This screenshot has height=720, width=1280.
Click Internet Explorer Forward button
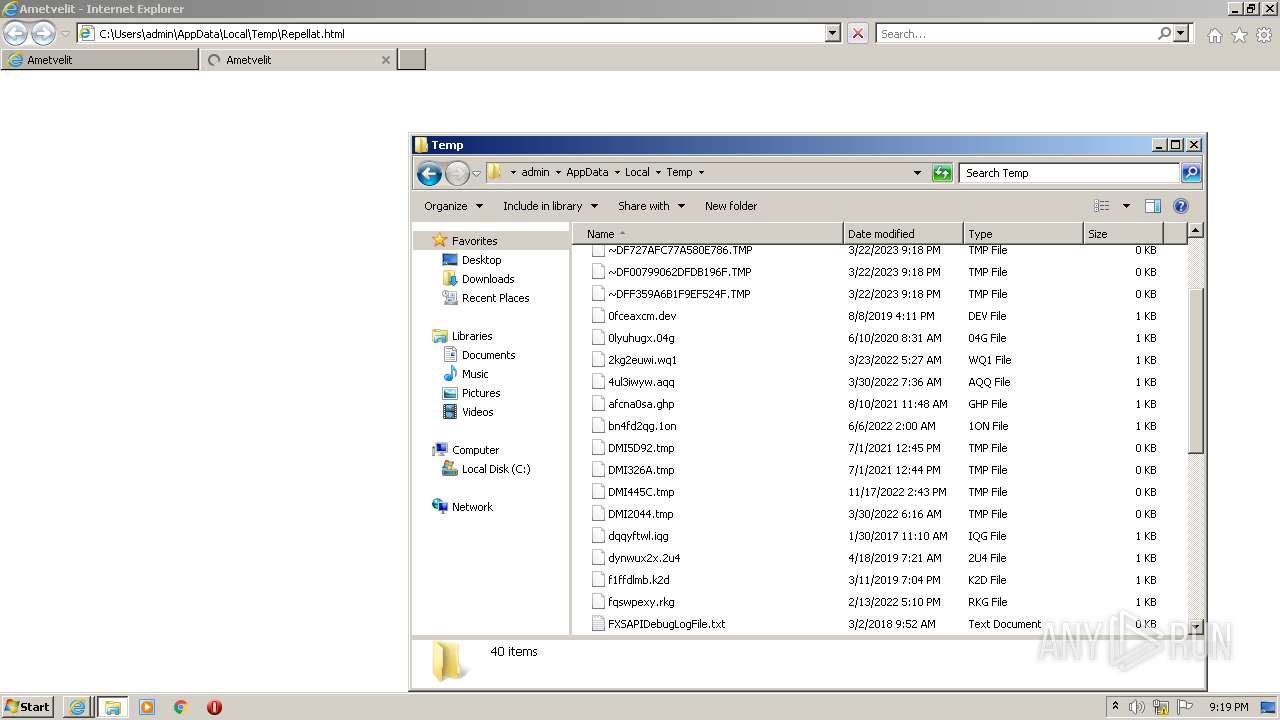[x=43, y=34]
